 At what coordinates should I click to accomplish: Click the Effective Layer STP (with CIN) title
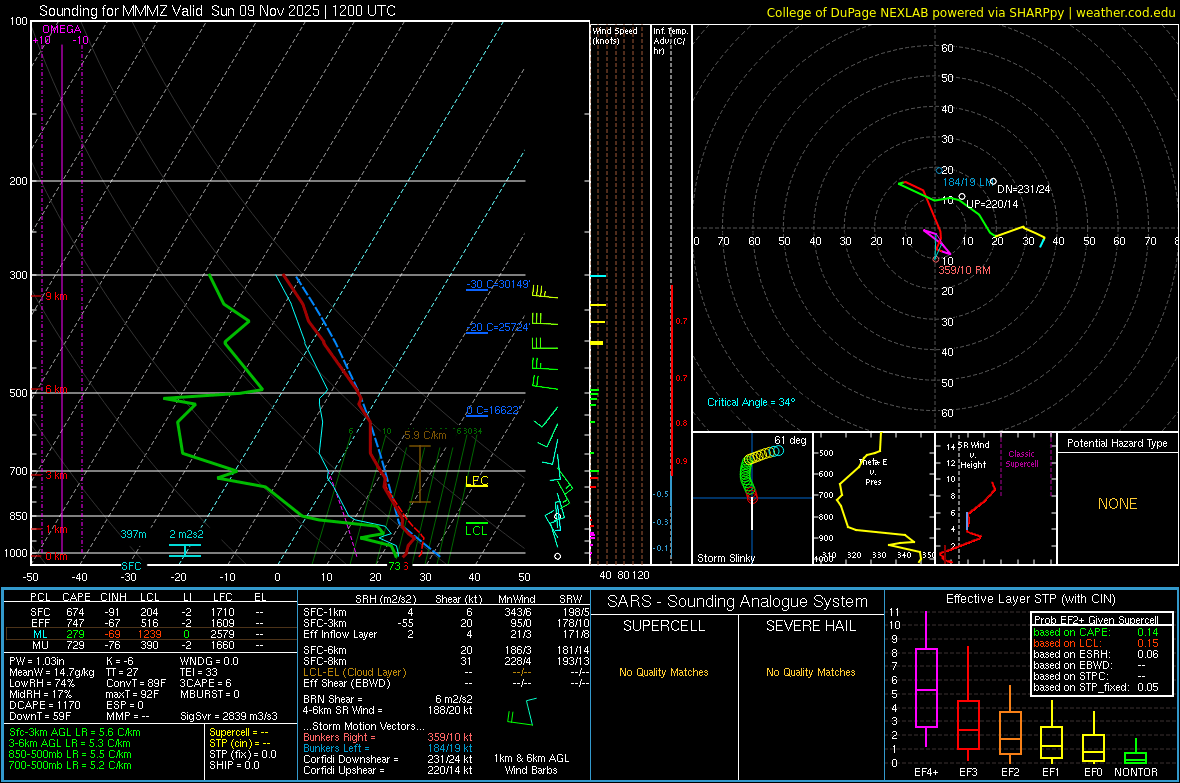[1030, 599]
